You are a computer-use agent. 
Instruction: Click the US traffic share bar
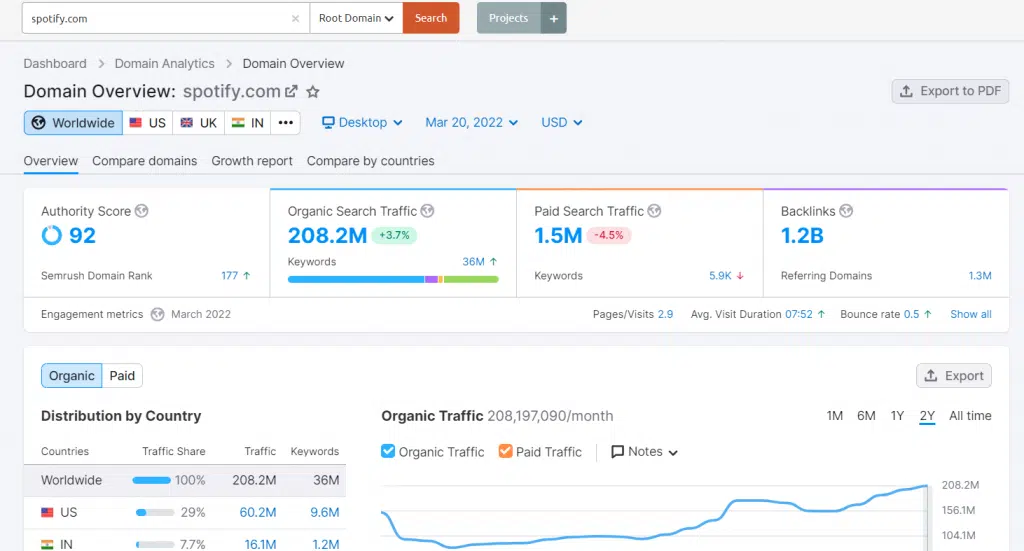[155, 512]
